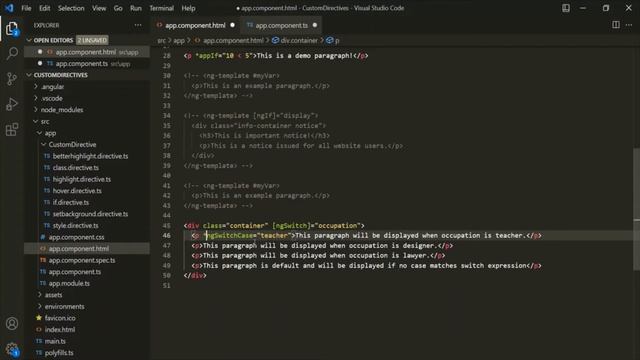Close the unsaved app.component.html tab dot

(x=233, y=25)
